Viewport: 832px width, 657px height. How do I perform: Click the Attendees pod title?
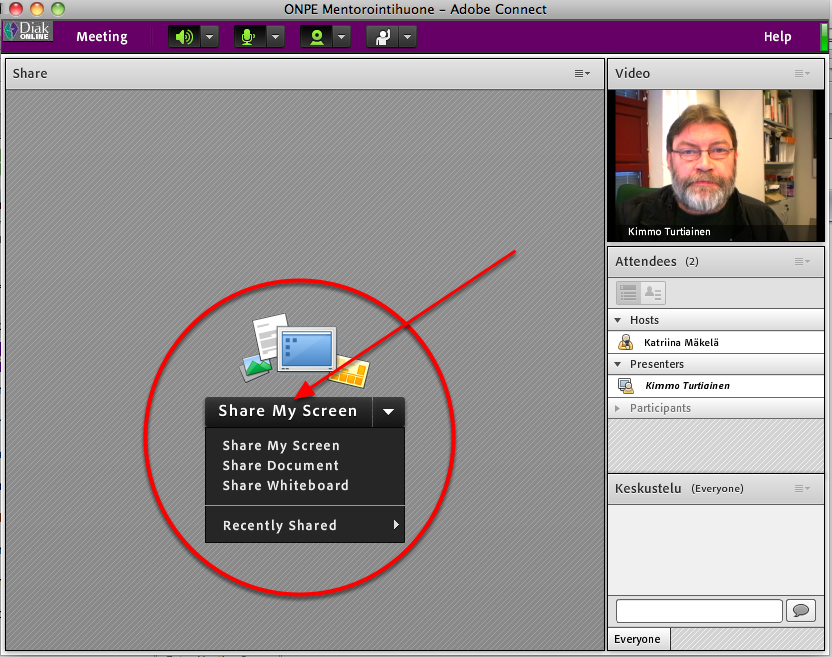coord(646,262)
